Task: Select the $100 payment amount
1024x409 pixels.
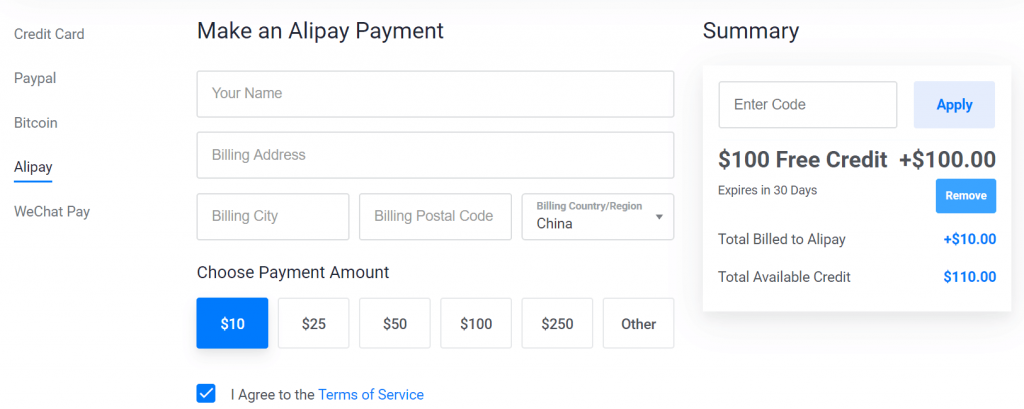Action: click(476, 323)
